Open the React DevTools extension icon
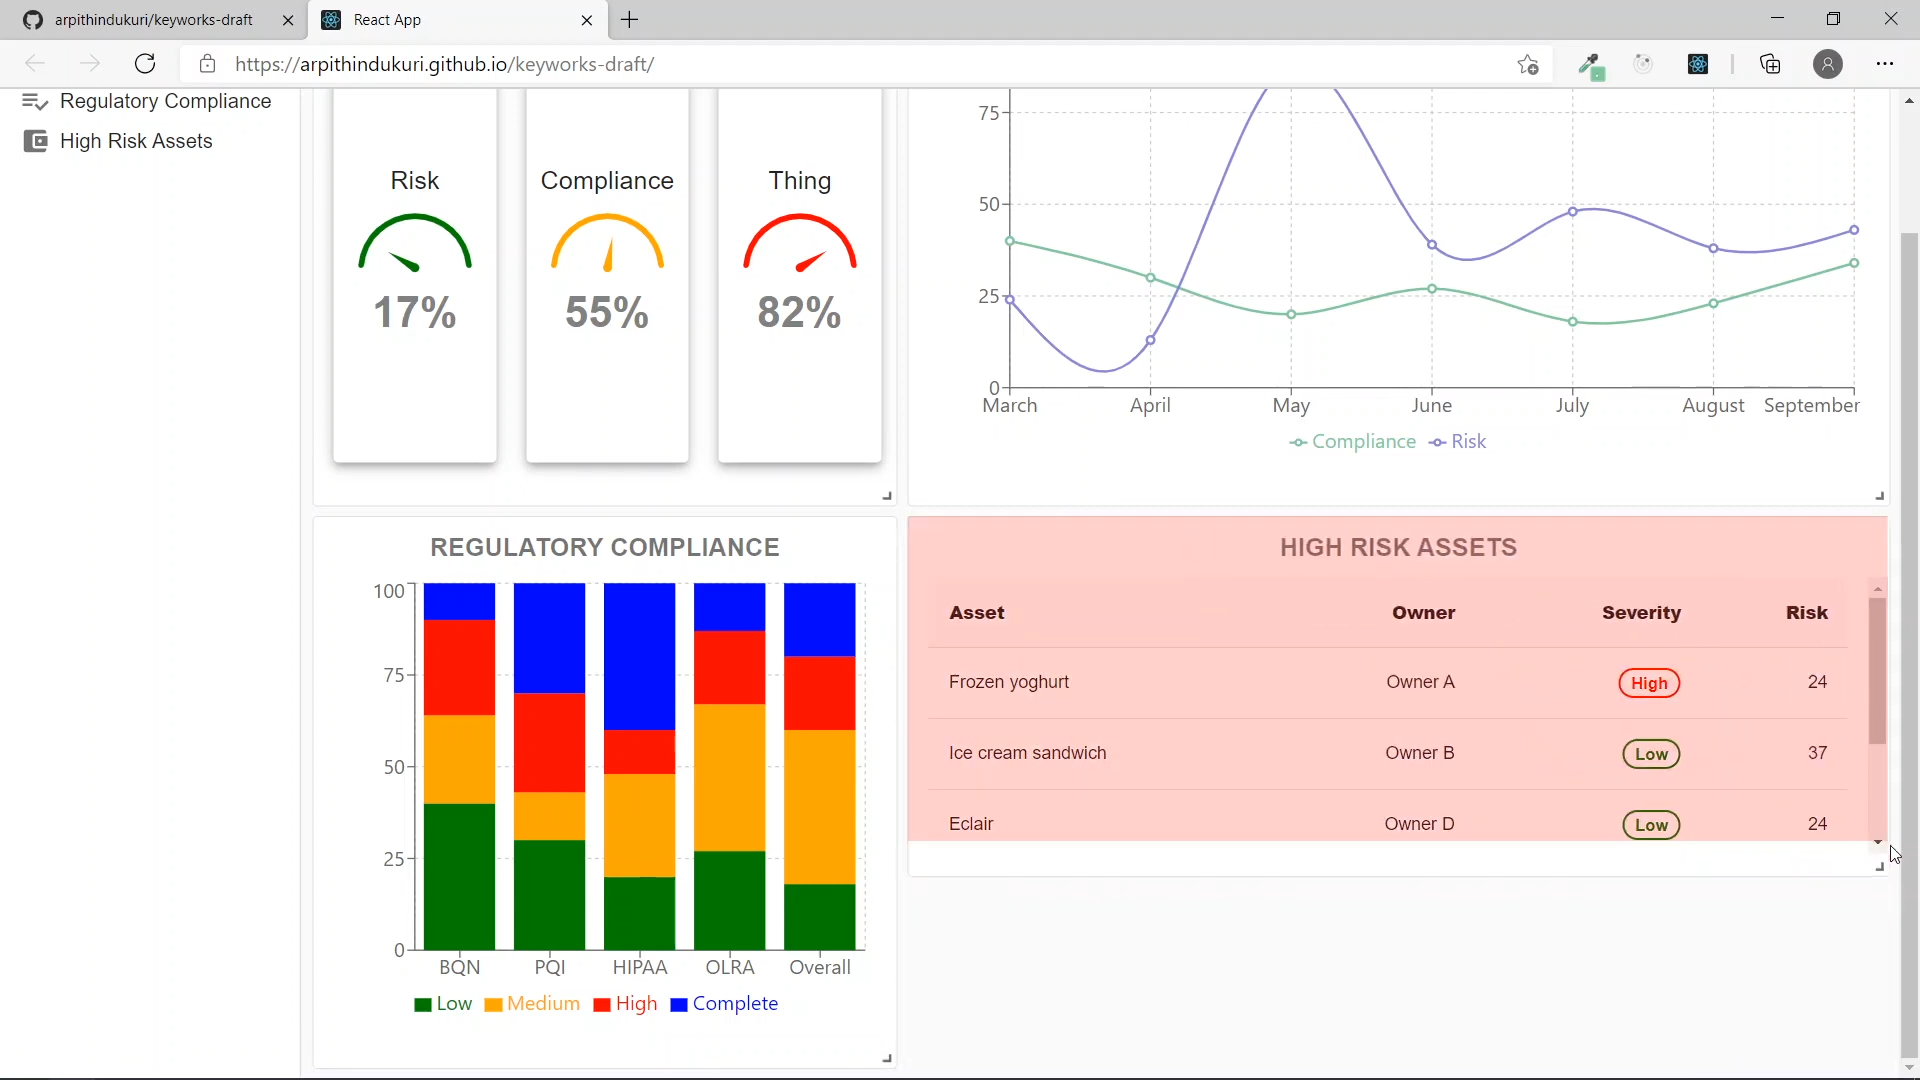Viewport: 1920px width, 1080px height. 1698,64
